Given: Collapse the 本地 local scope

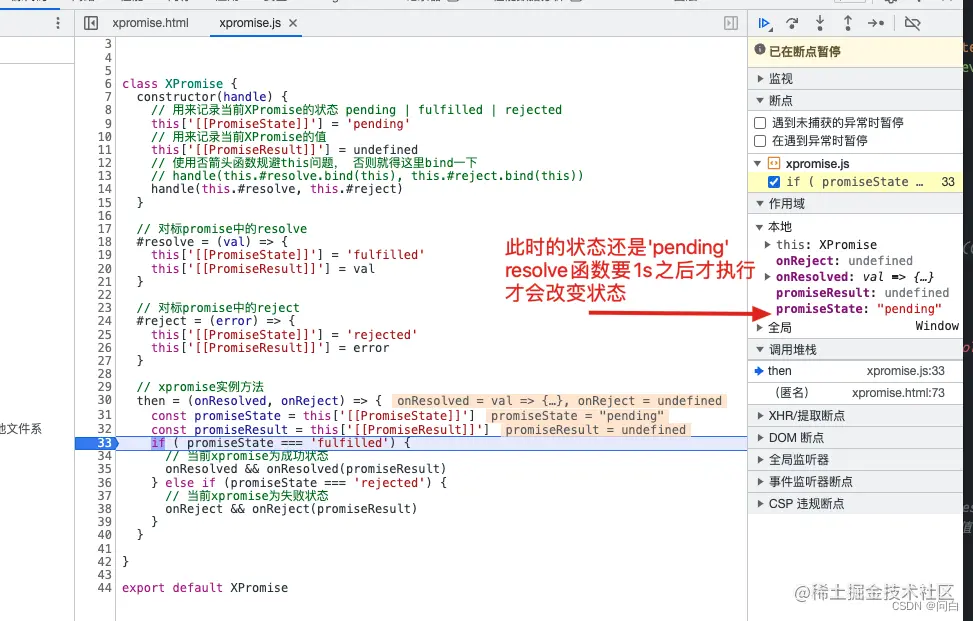Looking at the screenshot, I should click(x=759, y=227).
